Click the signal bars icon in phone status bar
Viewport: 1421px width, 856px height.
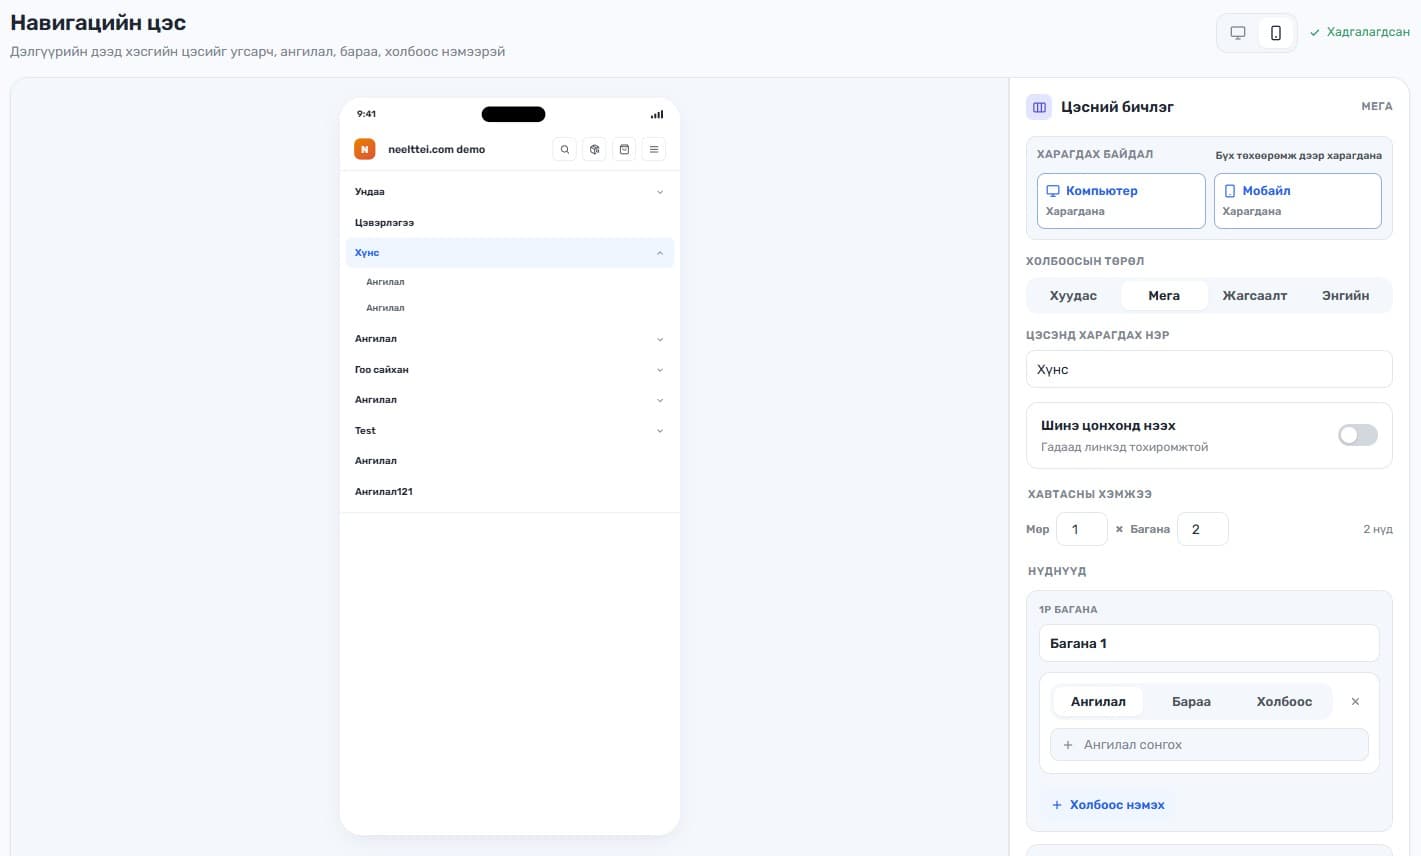coord(657,114)
